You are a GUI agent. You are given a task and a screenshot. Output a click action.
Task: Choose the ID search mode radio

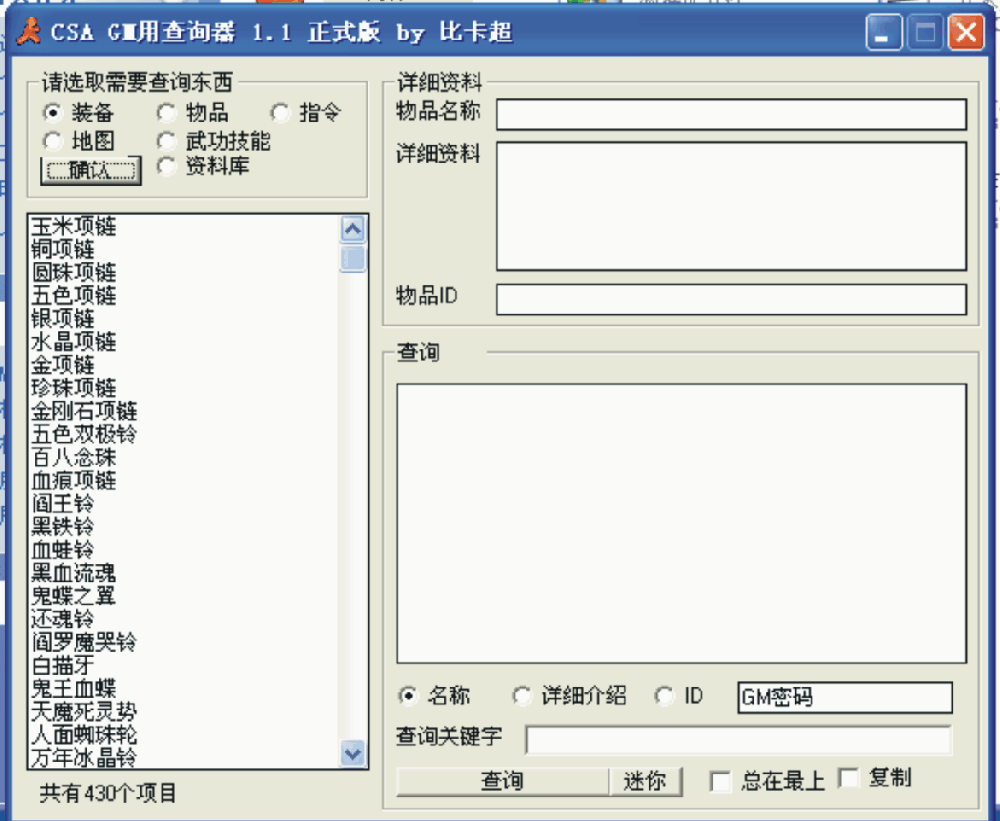pyautogui.click(x=665, y=696)
